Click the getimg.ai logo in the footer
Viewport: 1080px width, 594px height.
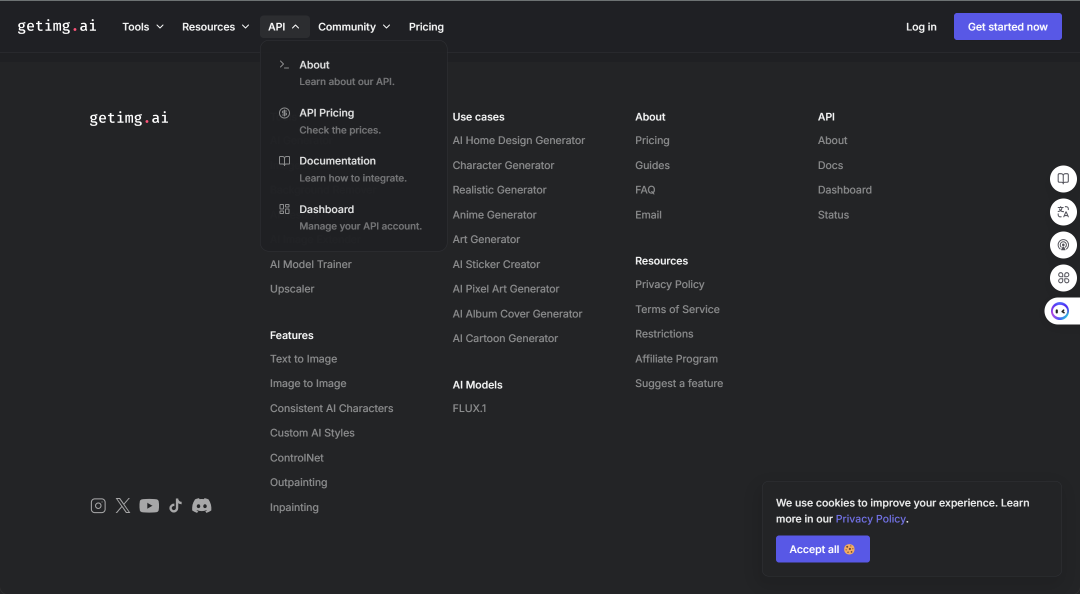(x=129, y=118)
